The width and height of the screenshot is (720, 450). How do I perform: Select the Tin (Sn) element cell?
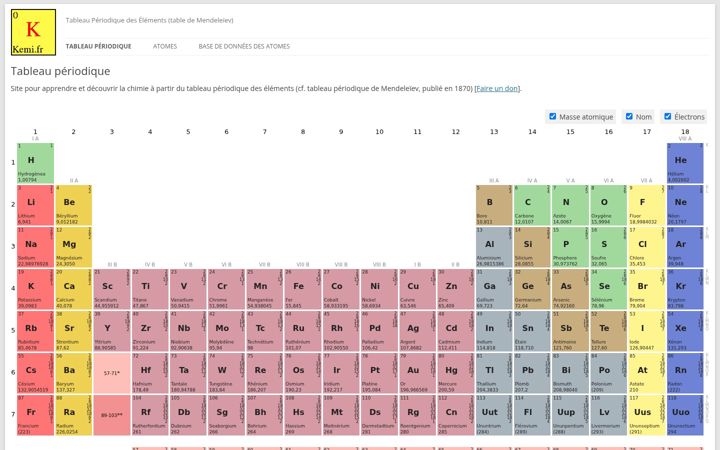pos(532,331)
